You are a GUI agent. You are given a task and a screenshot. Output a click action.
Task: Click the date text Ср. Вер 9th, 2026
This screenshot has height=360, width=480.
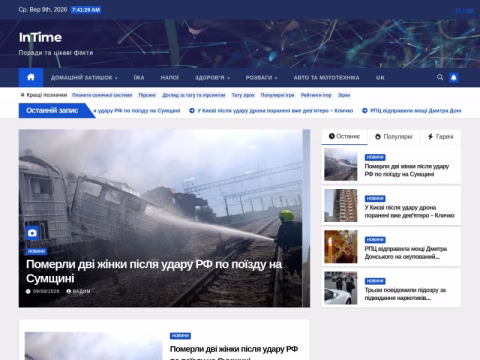click(x=43, y=10)
